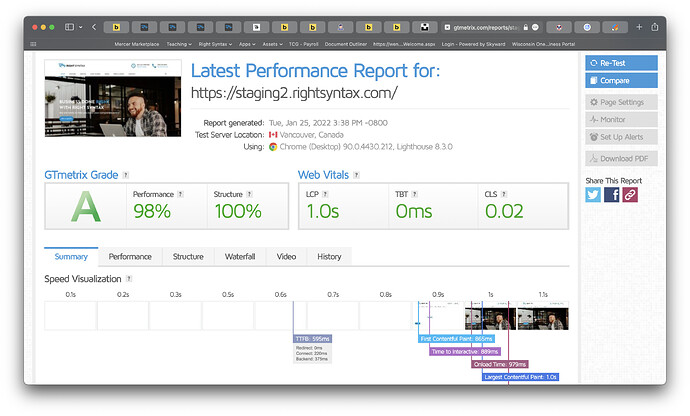
Task: Share report via Twitter icon
Action: tap(593, 195)
